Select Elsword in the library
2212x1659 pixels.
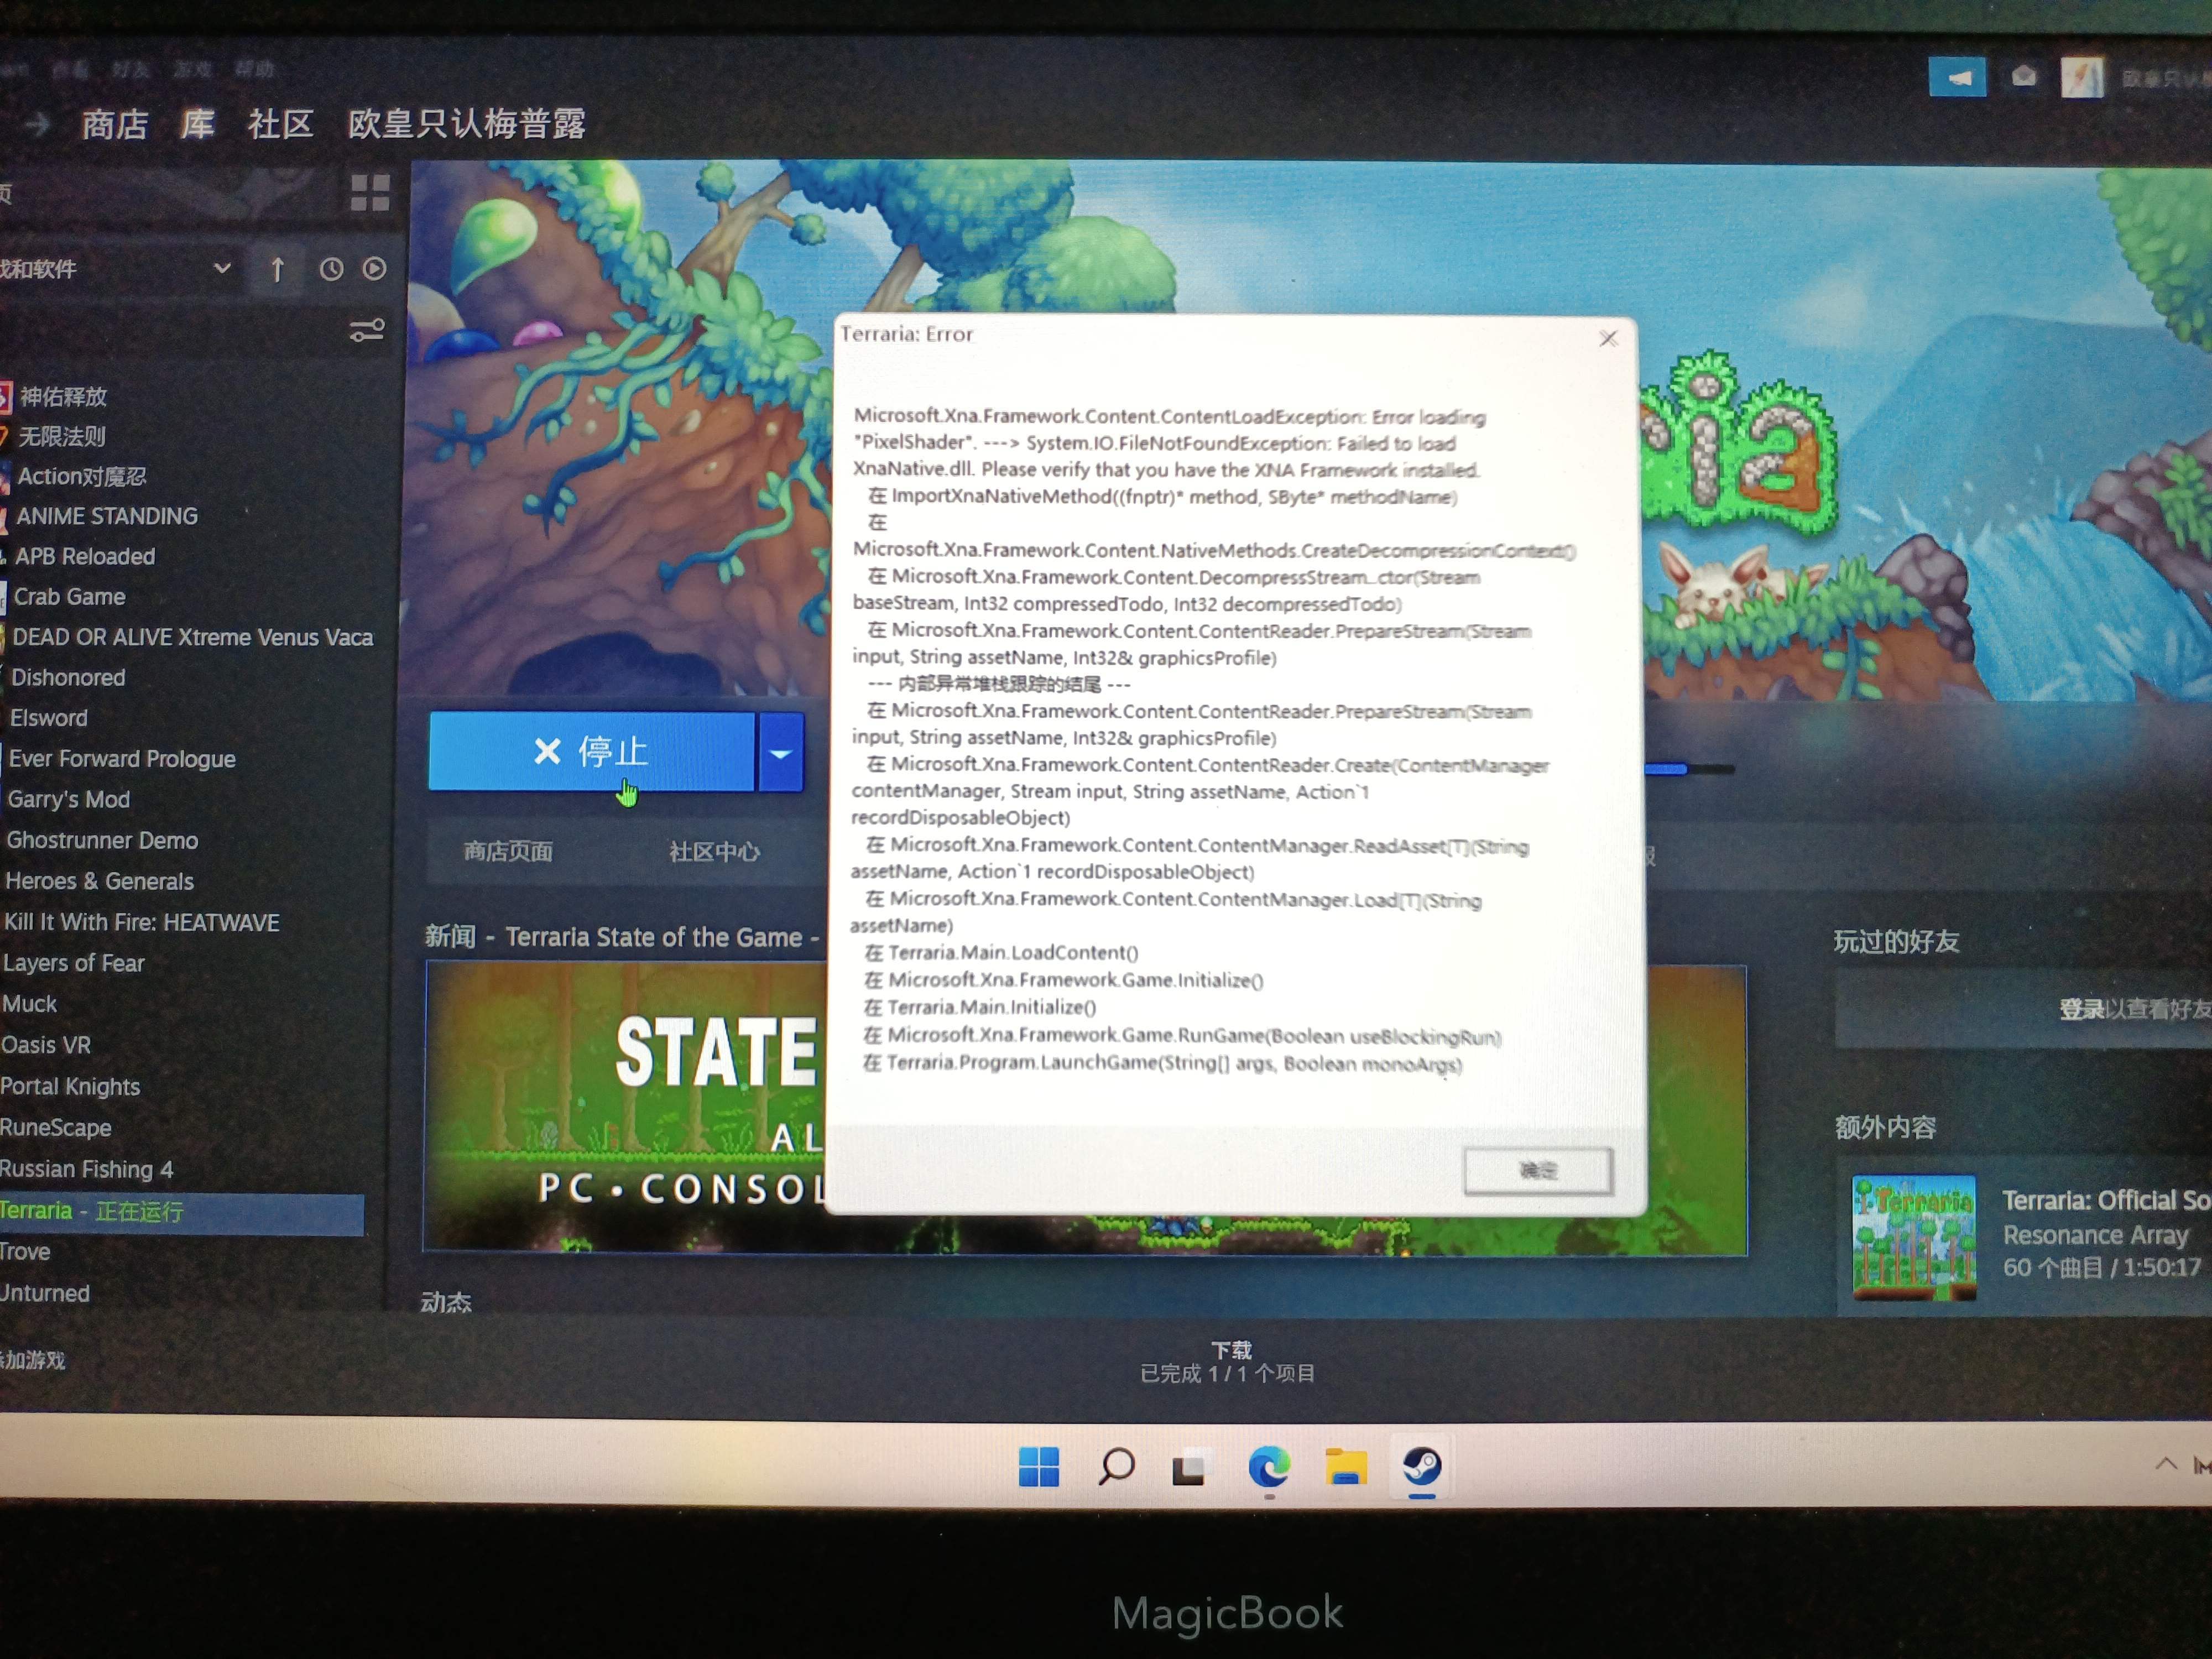[48, 718]
